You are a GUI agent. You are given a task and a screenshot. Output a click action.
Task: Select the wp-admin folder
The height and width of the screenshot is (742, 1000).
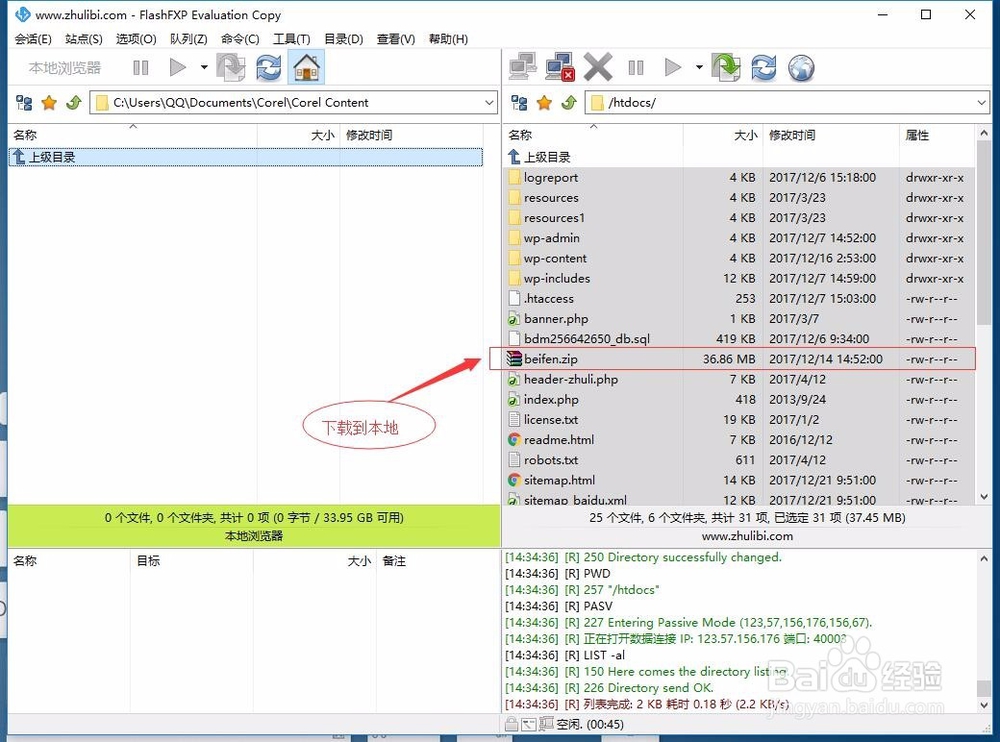[739, 238]
